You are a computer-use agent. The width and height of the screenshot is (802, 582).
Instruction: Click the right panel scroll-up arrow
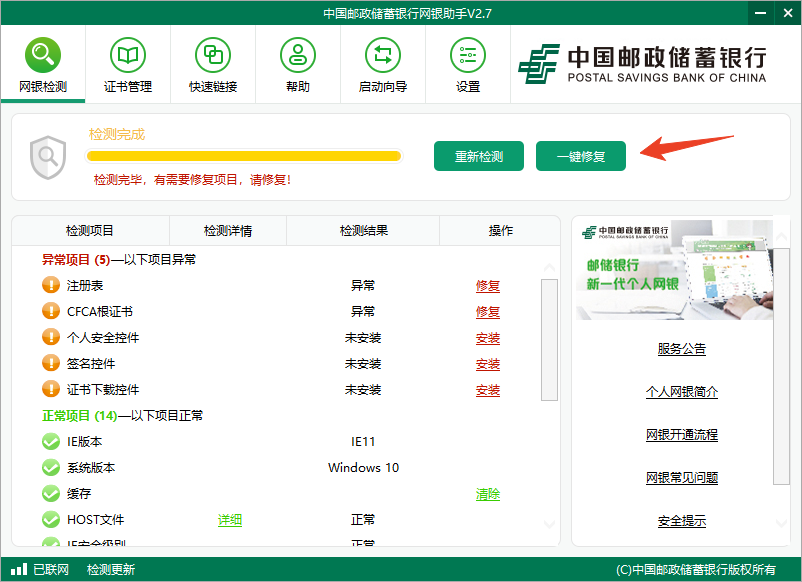pyautogui.click(x=781, y=237)
